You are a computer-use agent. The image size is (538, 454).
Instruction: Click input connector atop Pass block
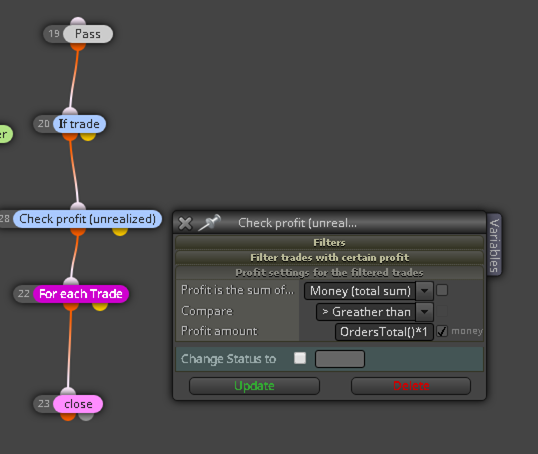click(78, 21)
